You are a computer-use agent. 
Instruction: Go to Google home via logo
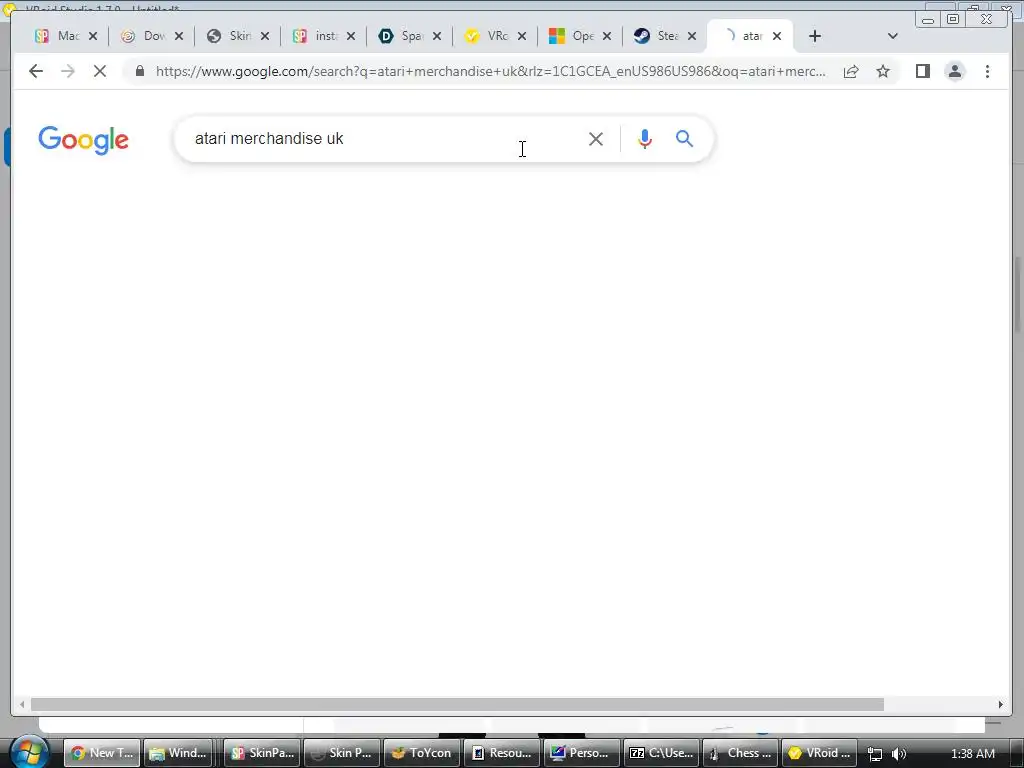[x=84, y=140]
